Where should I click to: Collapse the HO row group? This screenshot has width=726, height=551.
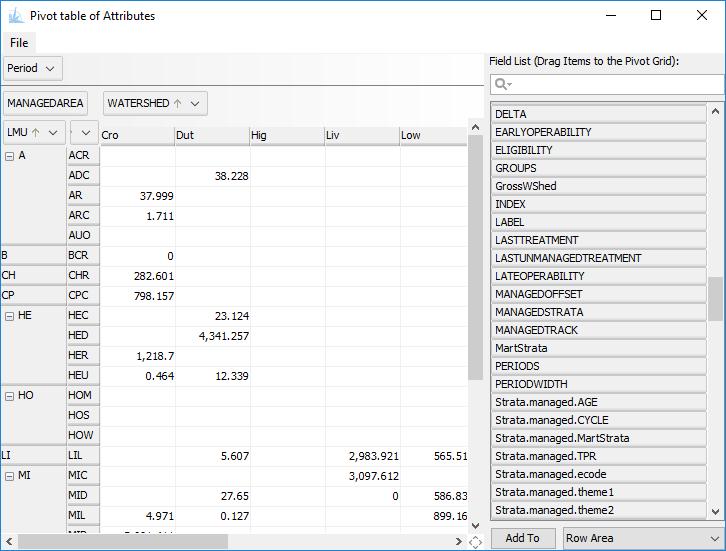pyautogui.click(x=9, y=396)
